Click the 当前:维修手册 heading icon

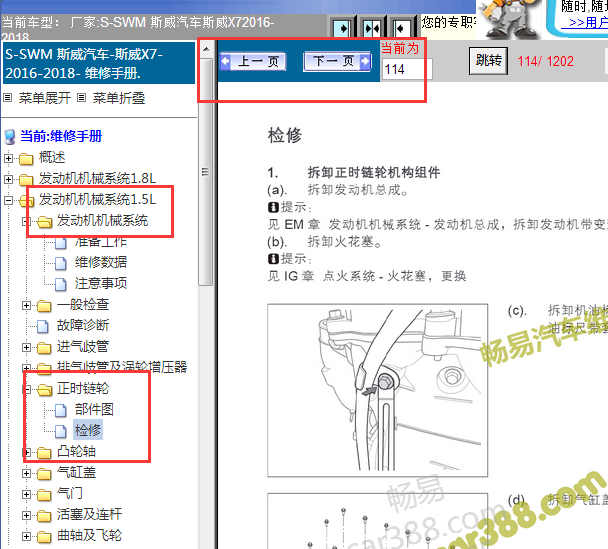(9, 137)
